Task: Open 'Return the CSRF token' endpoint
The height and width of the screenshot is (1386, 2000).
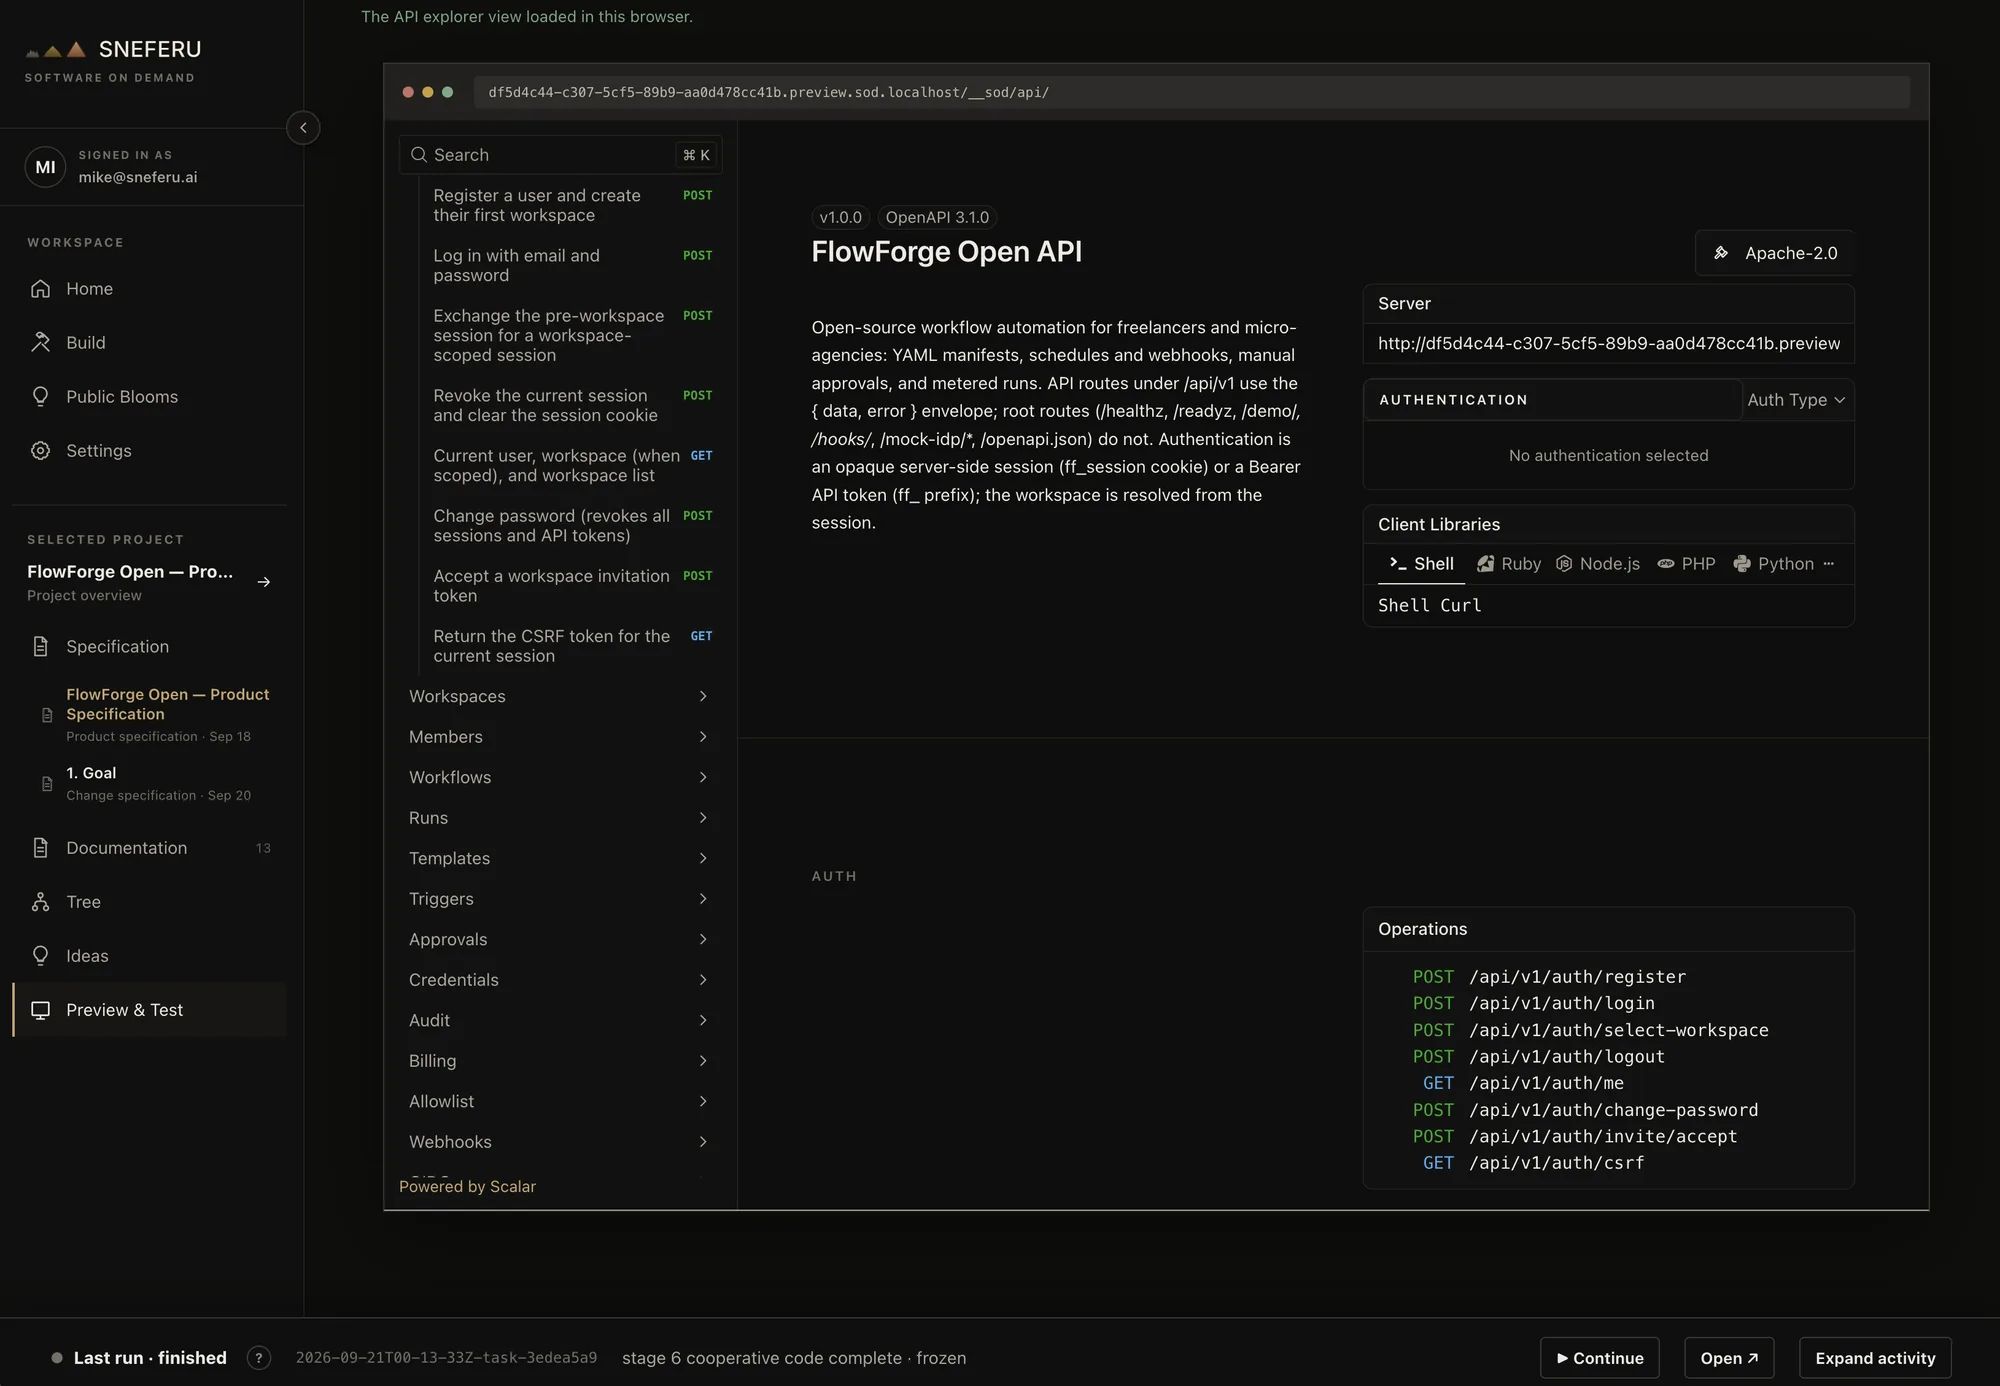Action: pyautogui.click(x=571, y=646)
